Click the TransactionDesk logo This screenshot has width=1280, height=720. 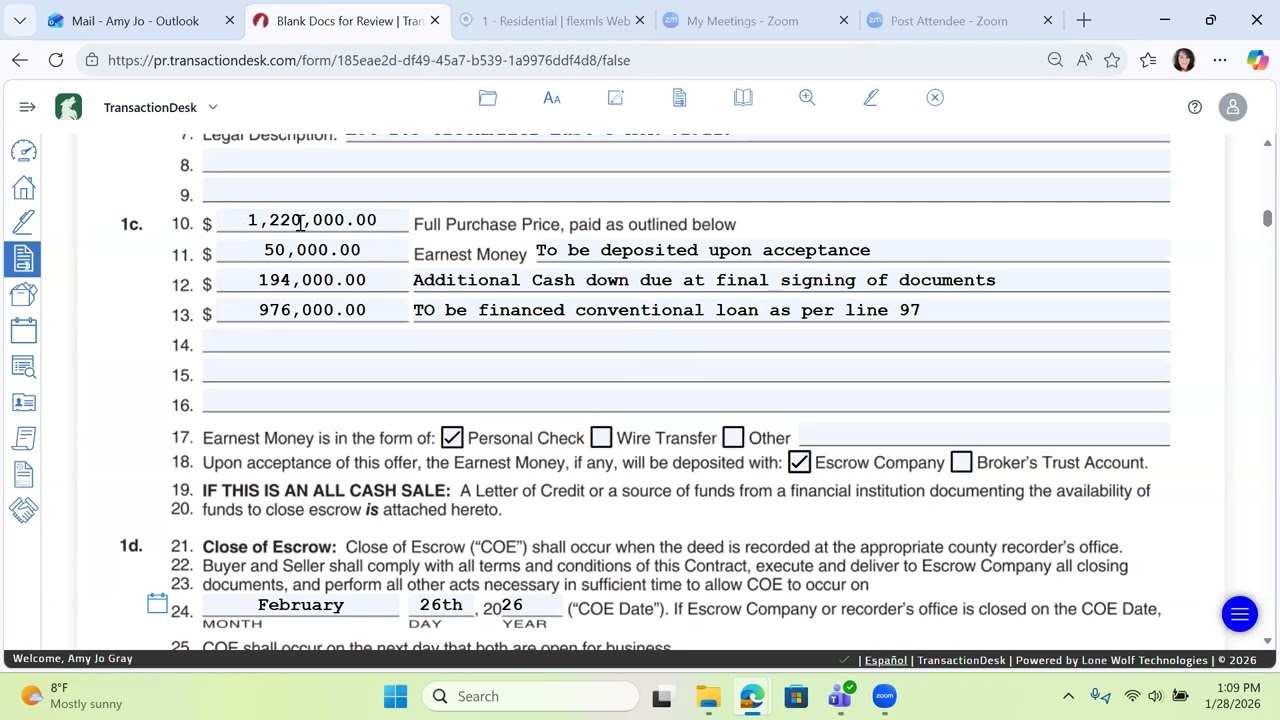tap(68, 107)
